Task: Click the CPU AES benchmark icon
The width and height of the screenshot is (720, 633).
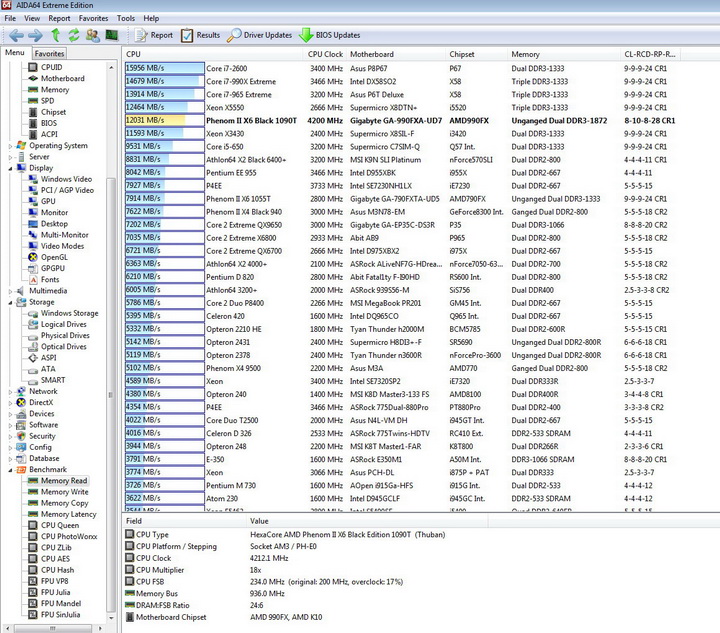Action: 33,559
